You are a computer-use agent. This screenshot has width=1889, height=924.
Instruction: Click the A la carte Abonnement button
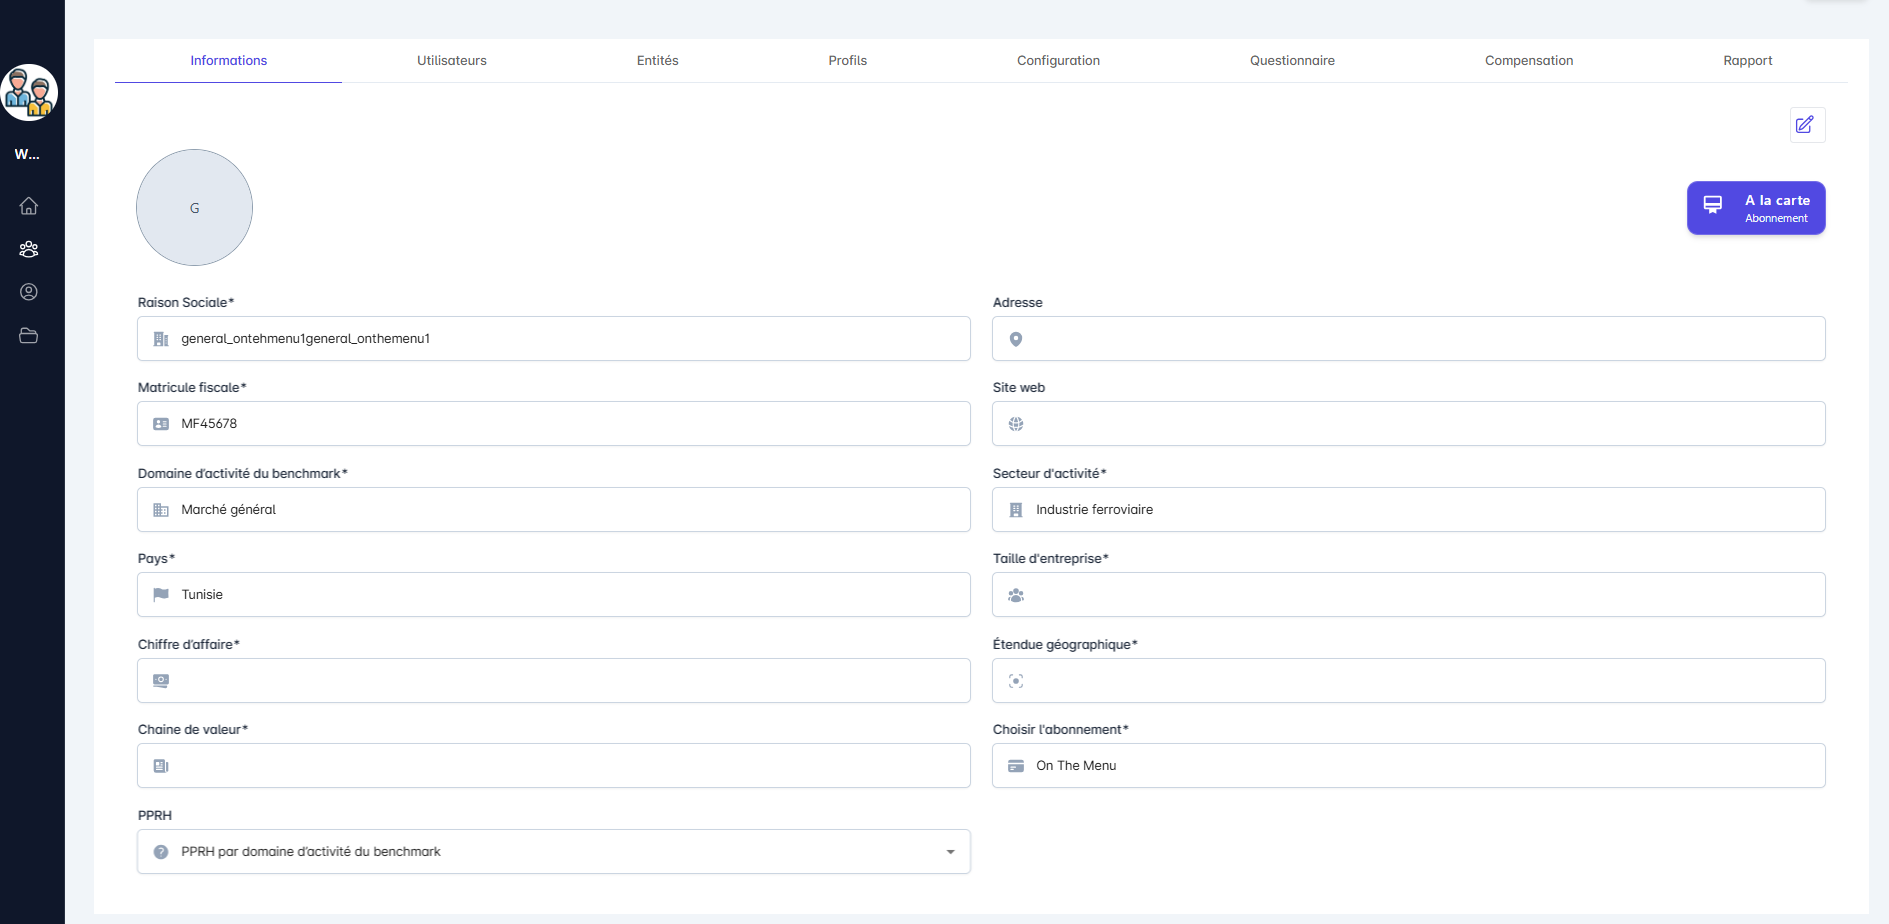tap(1756, 208)
